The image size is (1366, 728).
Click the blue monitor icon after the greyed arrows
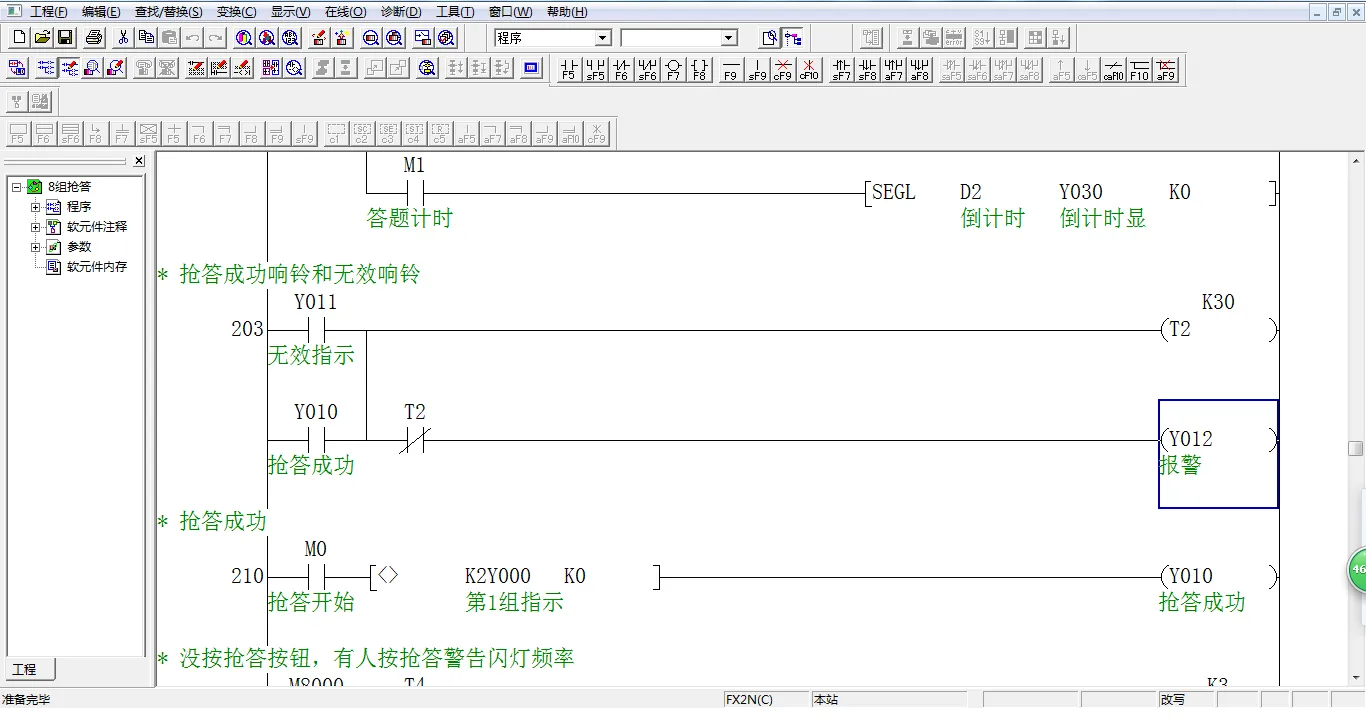(531, 68)
